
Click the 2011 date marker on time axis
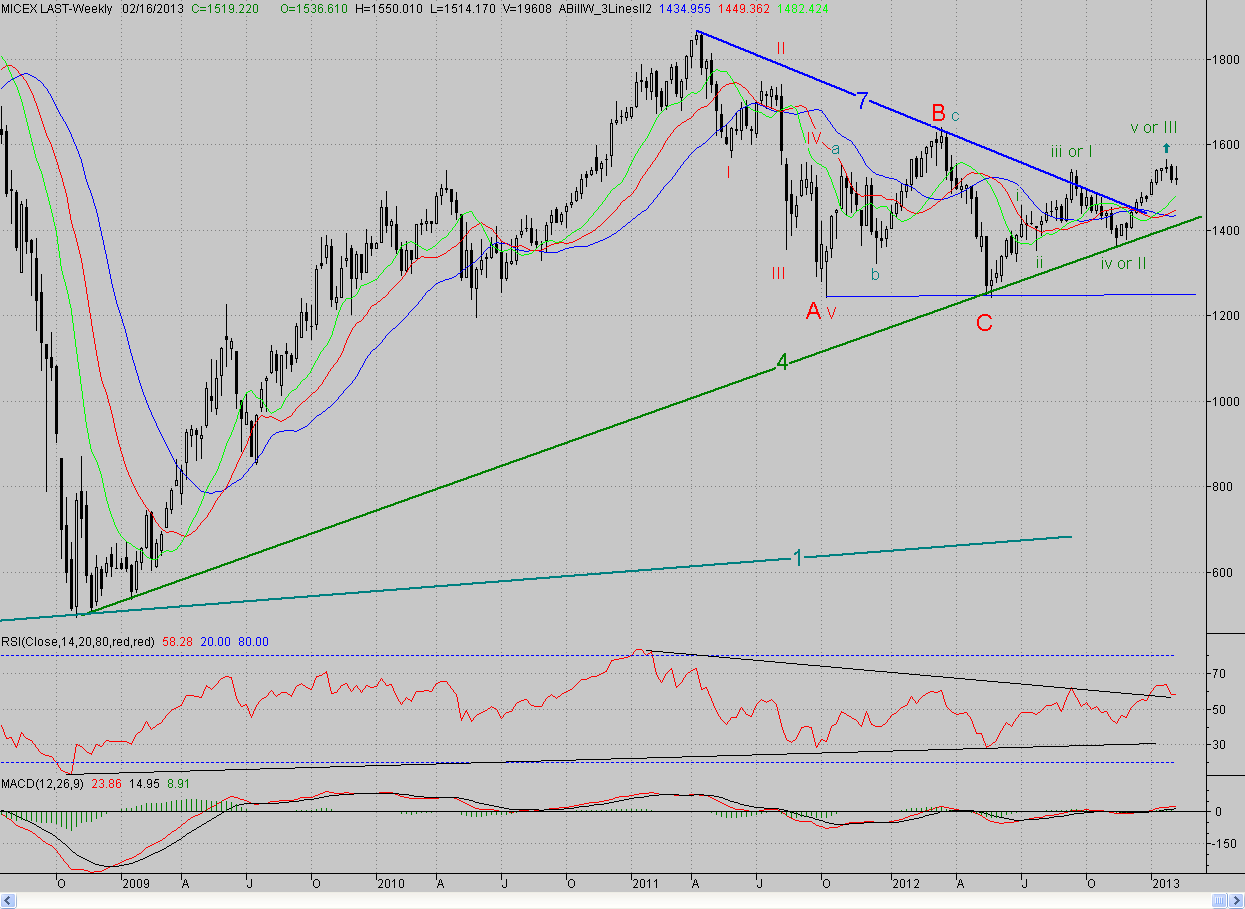[x=644, y=884]
